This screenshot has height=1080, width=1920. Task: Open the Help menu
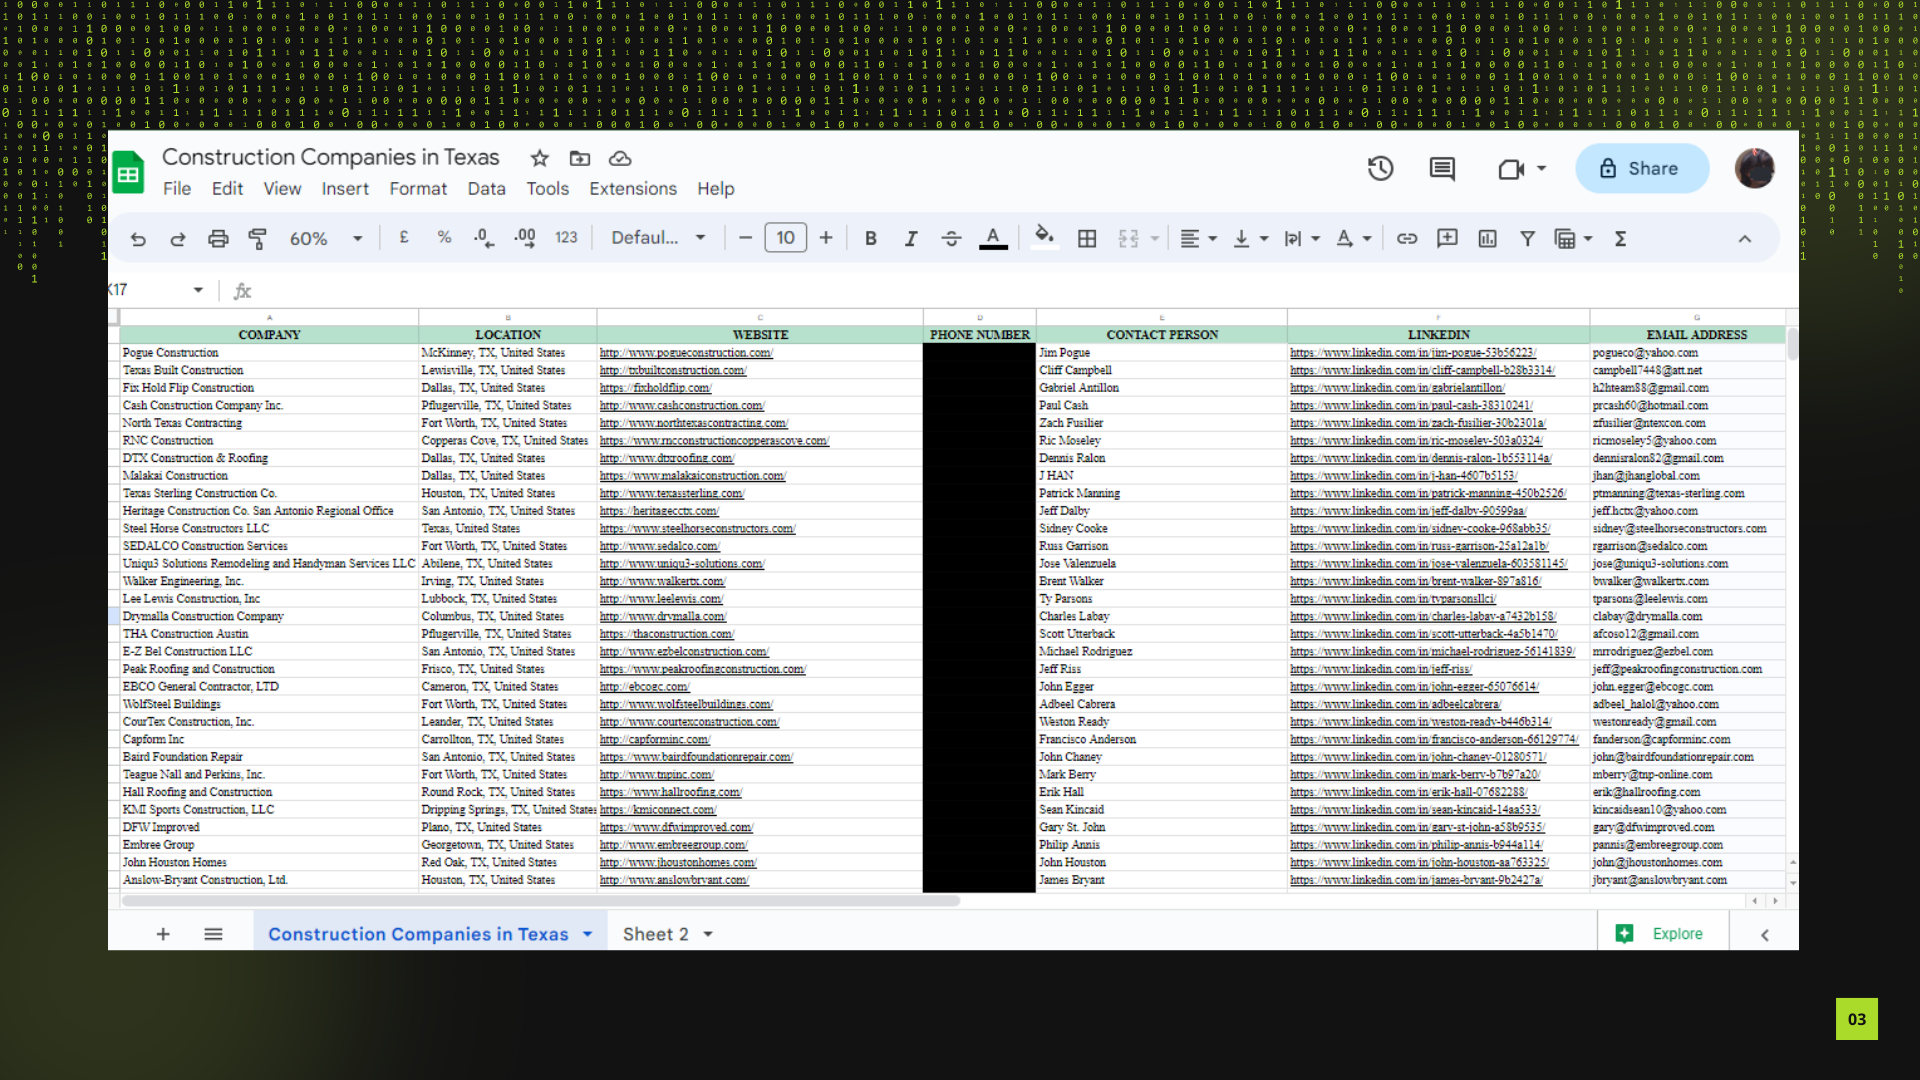pyautogui.click(x=716, y=189)
